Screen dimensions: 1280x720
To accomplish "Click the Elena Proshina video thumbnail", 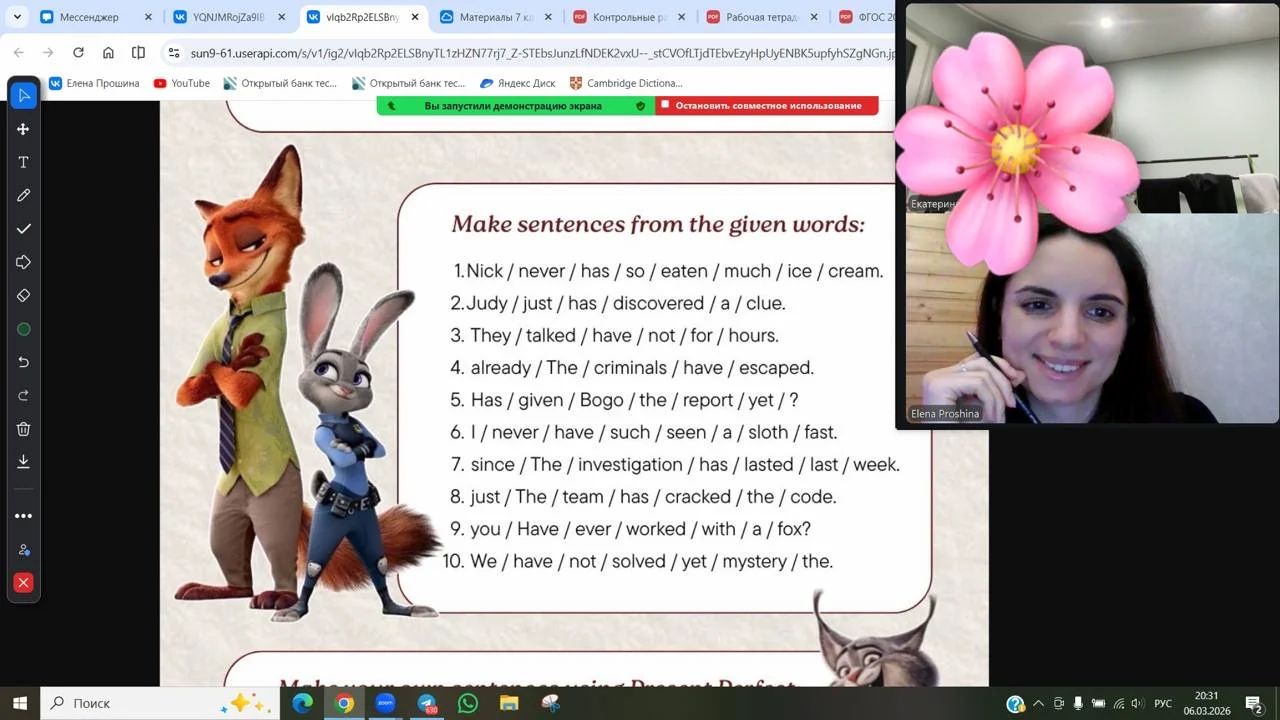I will [x=1091, y=318].
